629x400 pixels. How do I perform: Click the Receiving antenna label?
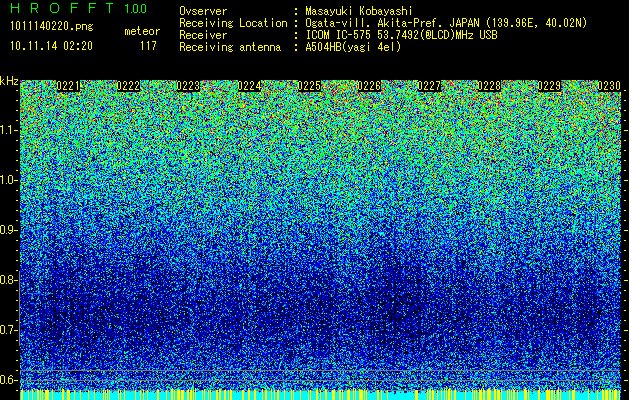(230, 47)
